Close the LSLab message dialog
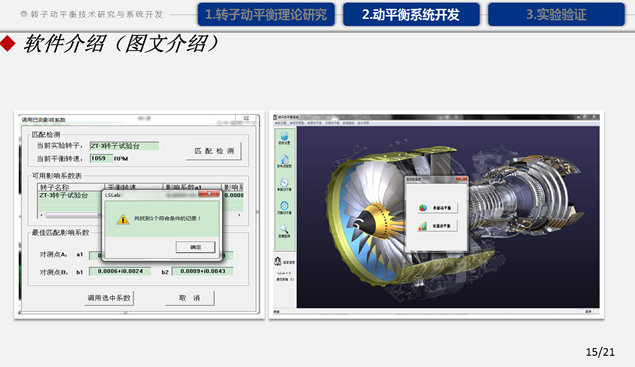The height and width of the screenshot is (367, 635). pos(209,194)
